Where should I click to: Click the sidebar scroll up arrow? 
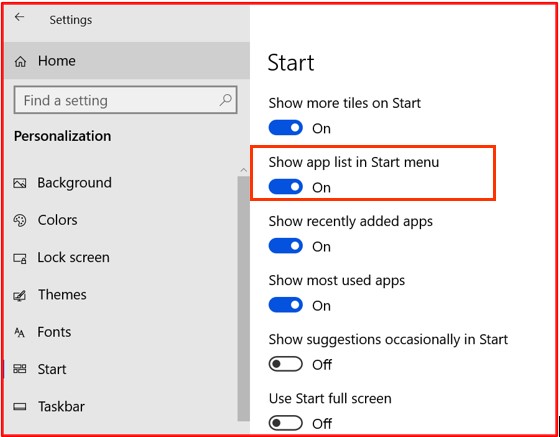pyautogui.click(x=244, y=170)
